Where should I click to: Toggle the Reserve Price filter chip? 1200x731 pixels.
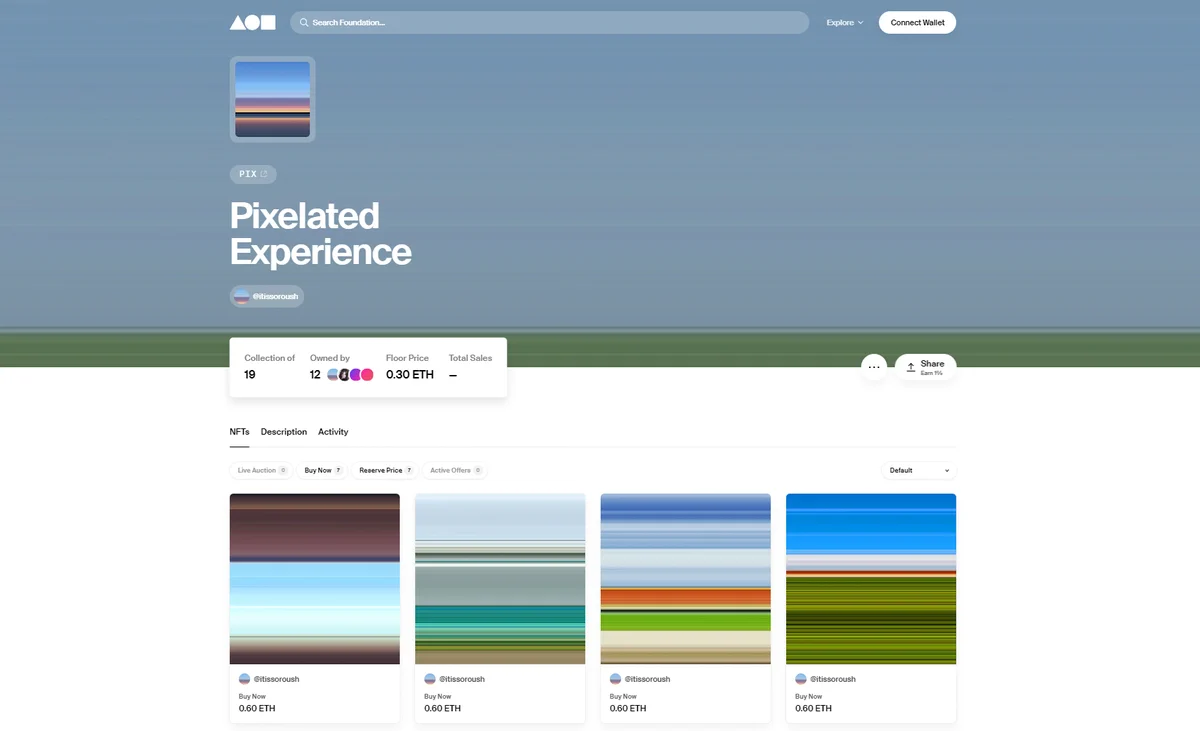pyautogui.click(x=385, y=470)
